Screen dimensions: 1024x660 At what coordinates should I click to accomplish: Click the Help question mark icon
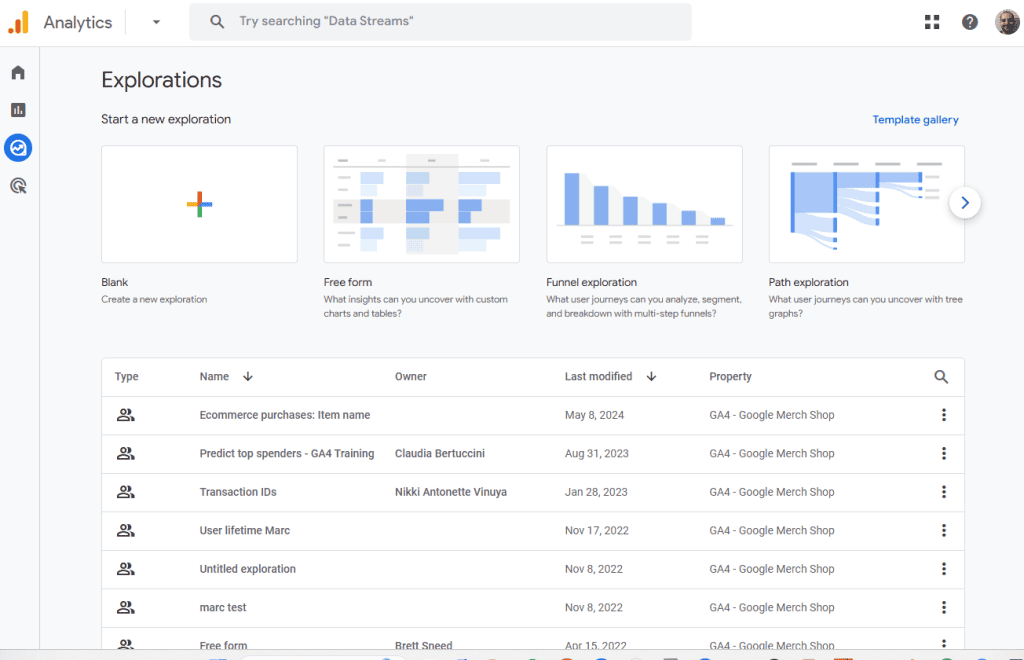[x=969, y=22]
